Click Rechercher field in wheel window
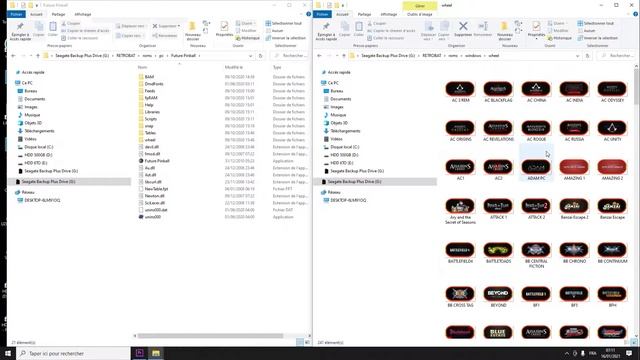The width and height of the screenshot is (640, 360). click(x=616, y=56)
